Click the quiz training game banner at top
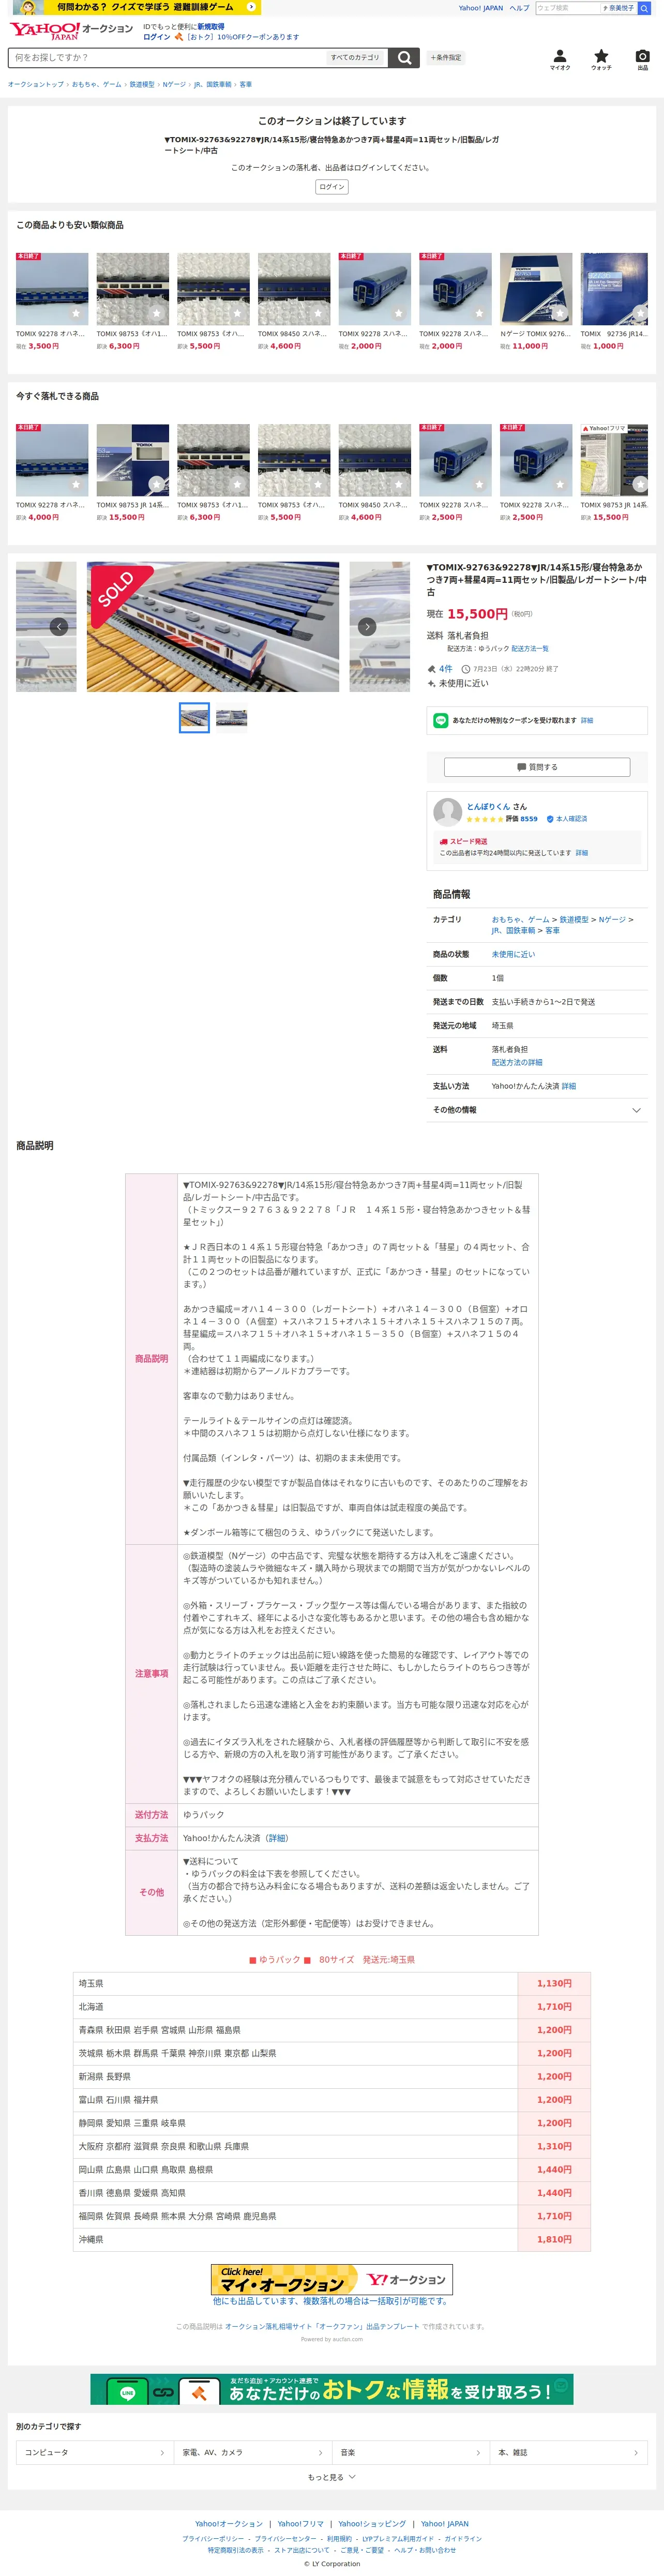 point(137,7)
